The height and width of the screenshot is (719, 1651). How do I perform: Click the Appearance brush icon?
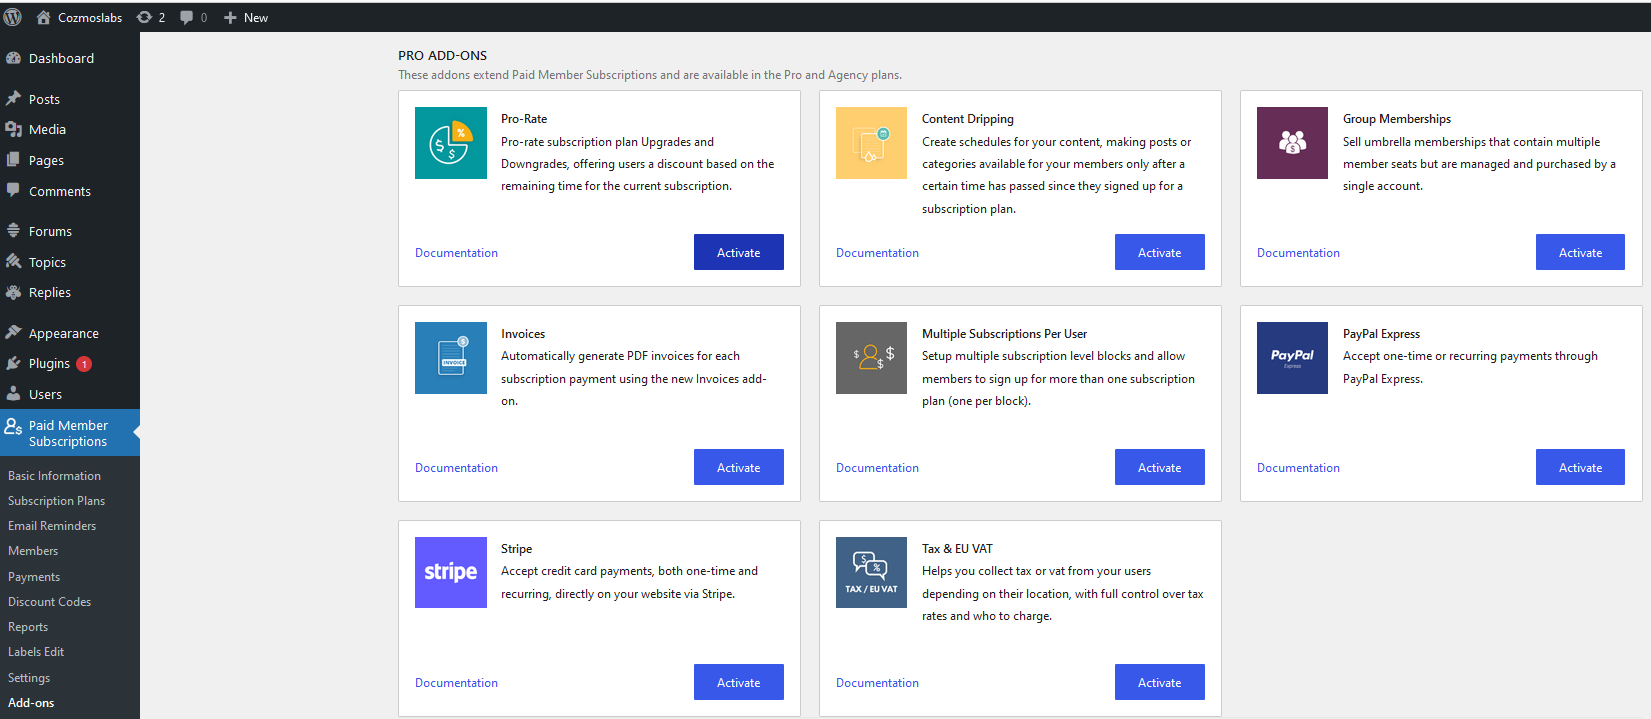point(13,333)
